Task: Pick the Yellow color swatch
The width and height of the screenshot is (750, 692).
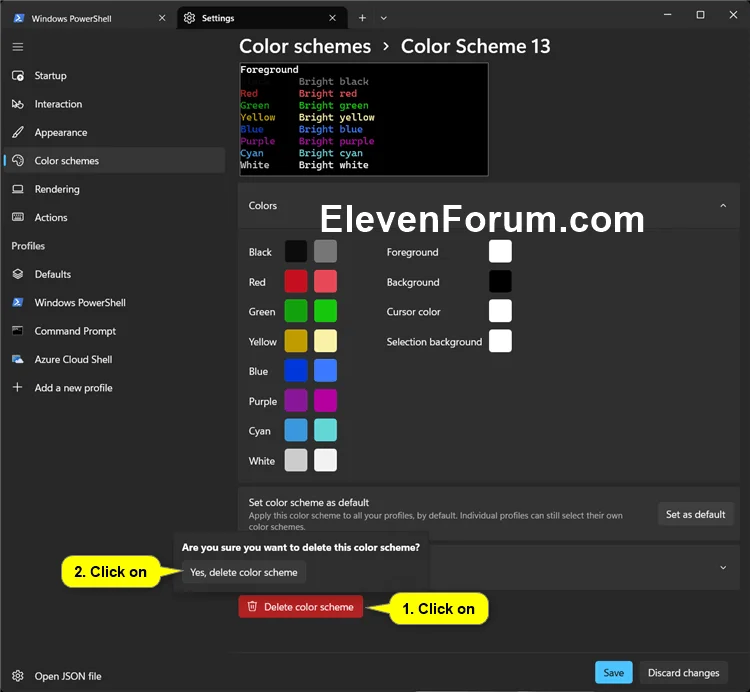Action: [296, 341]
